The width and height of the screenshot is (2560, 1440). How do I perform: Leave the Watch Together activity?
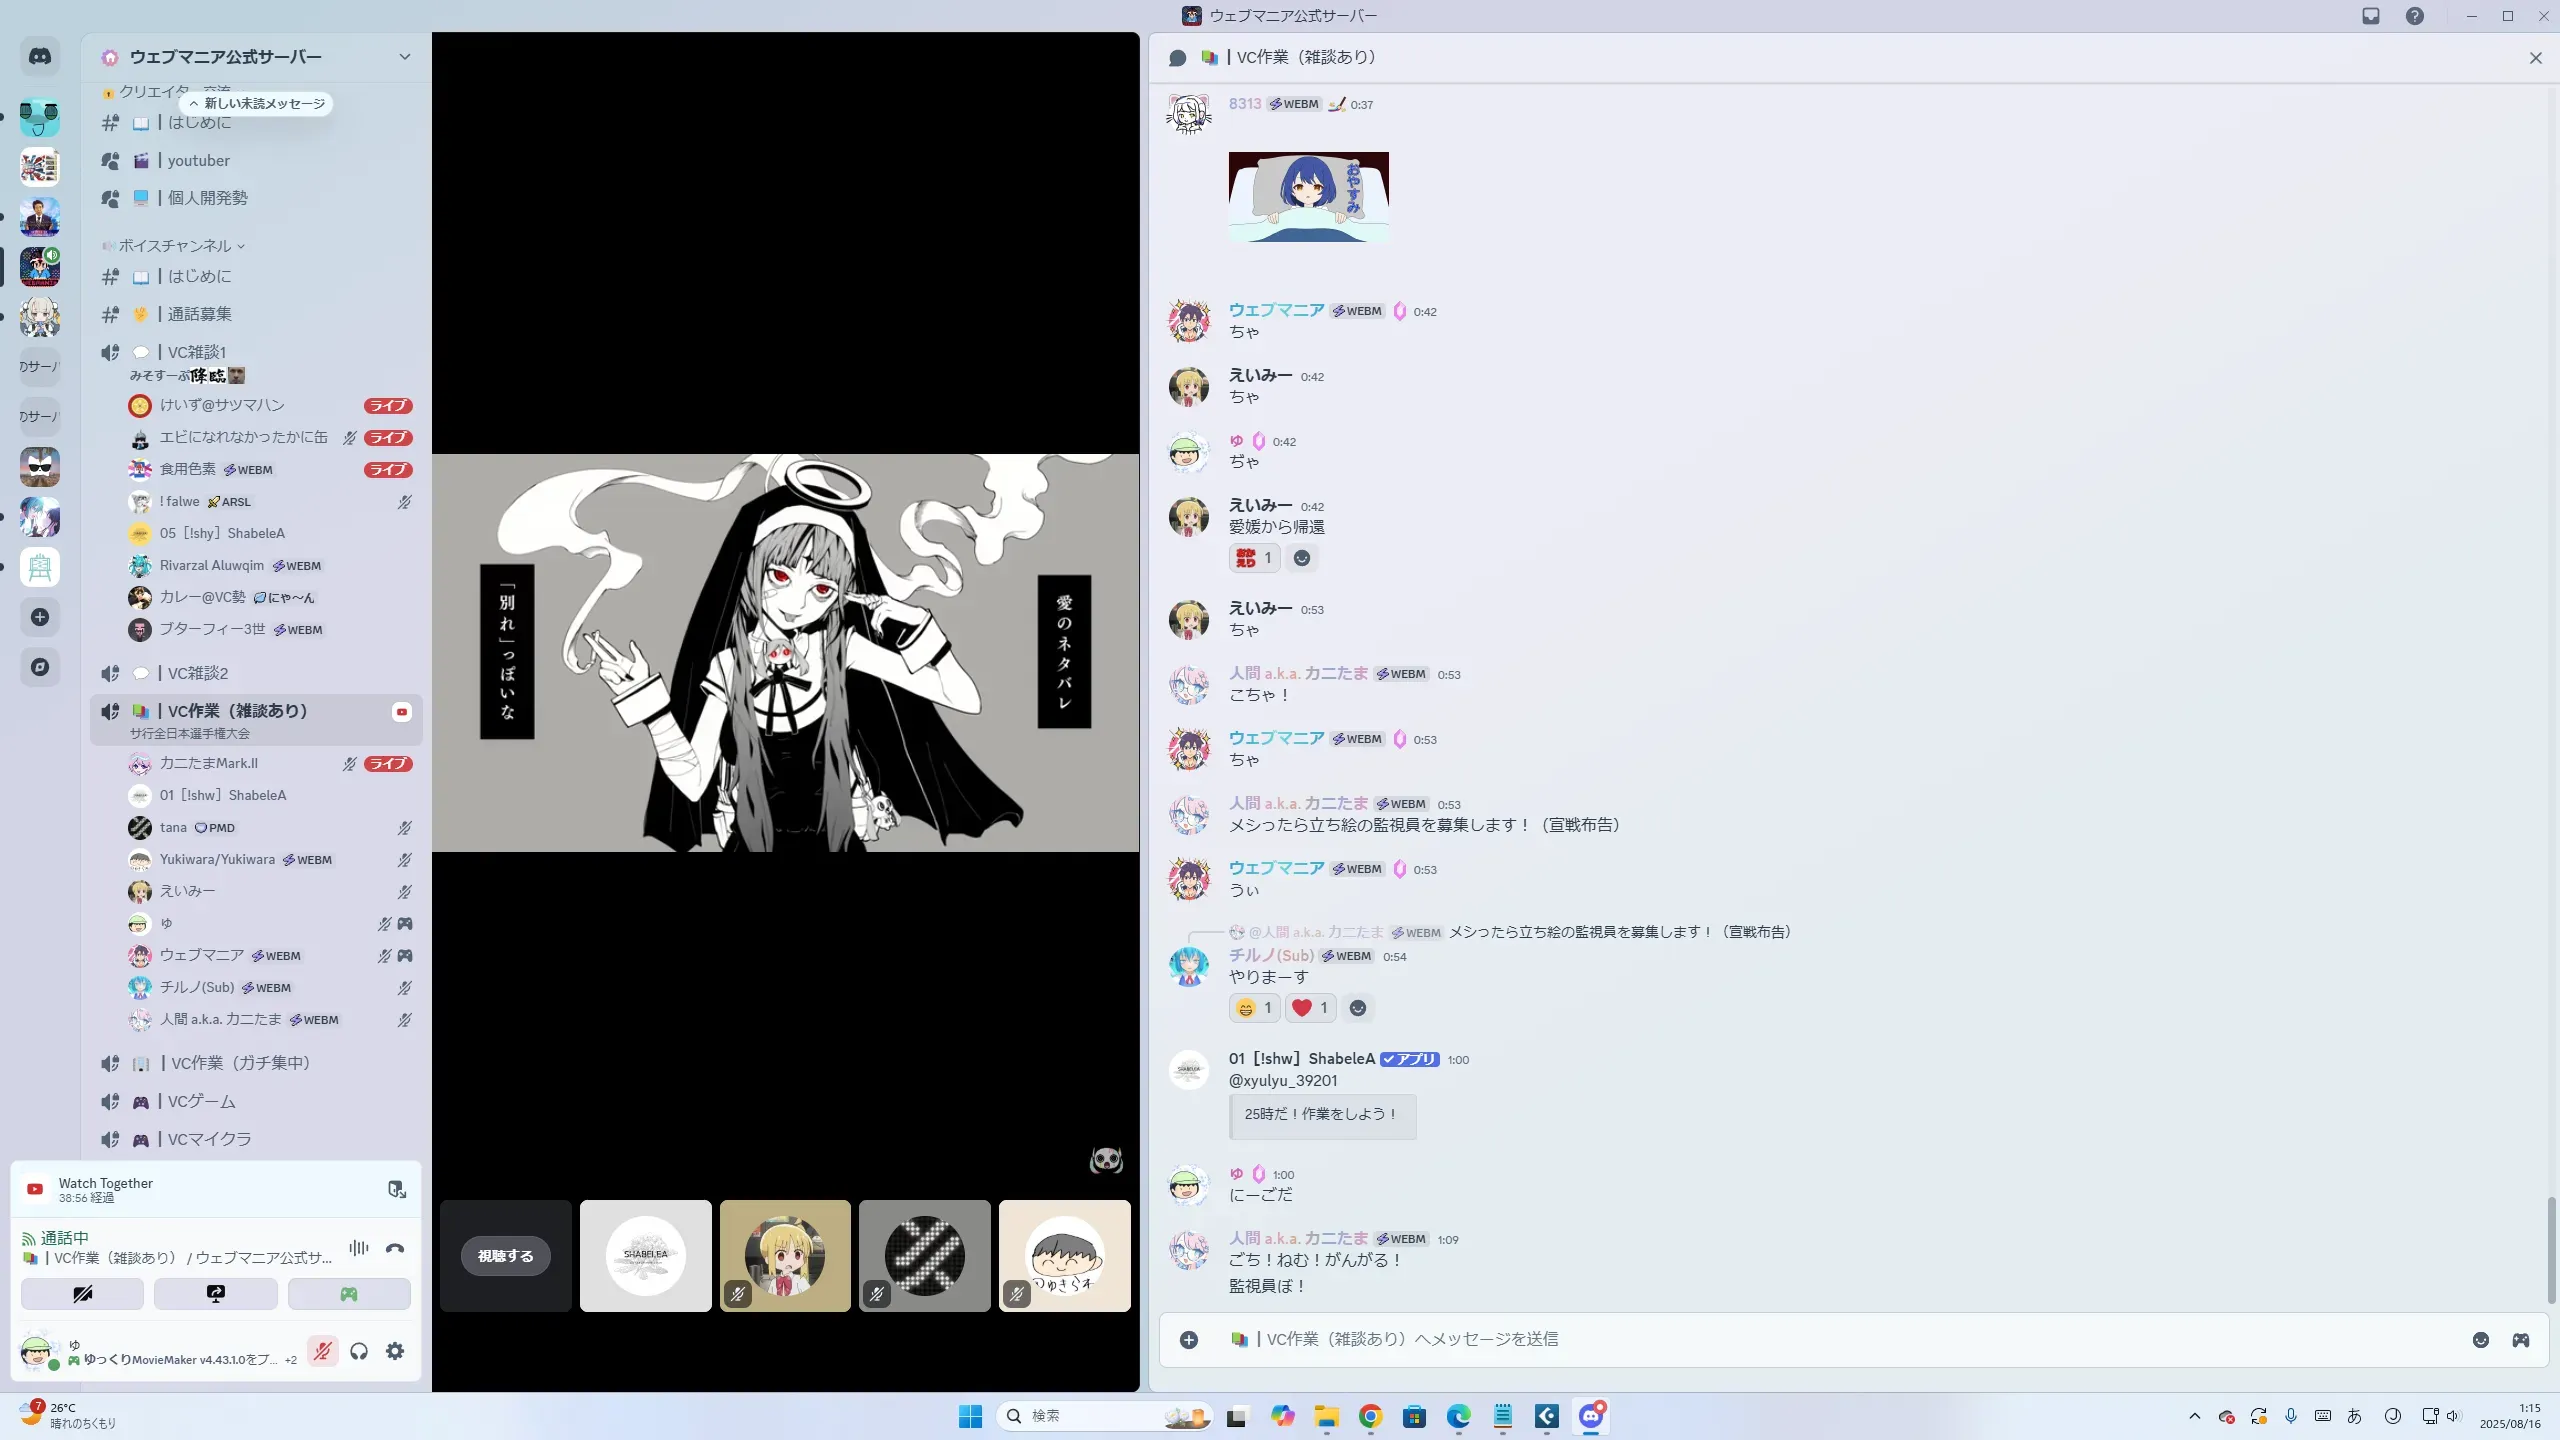click(396, 1189)
